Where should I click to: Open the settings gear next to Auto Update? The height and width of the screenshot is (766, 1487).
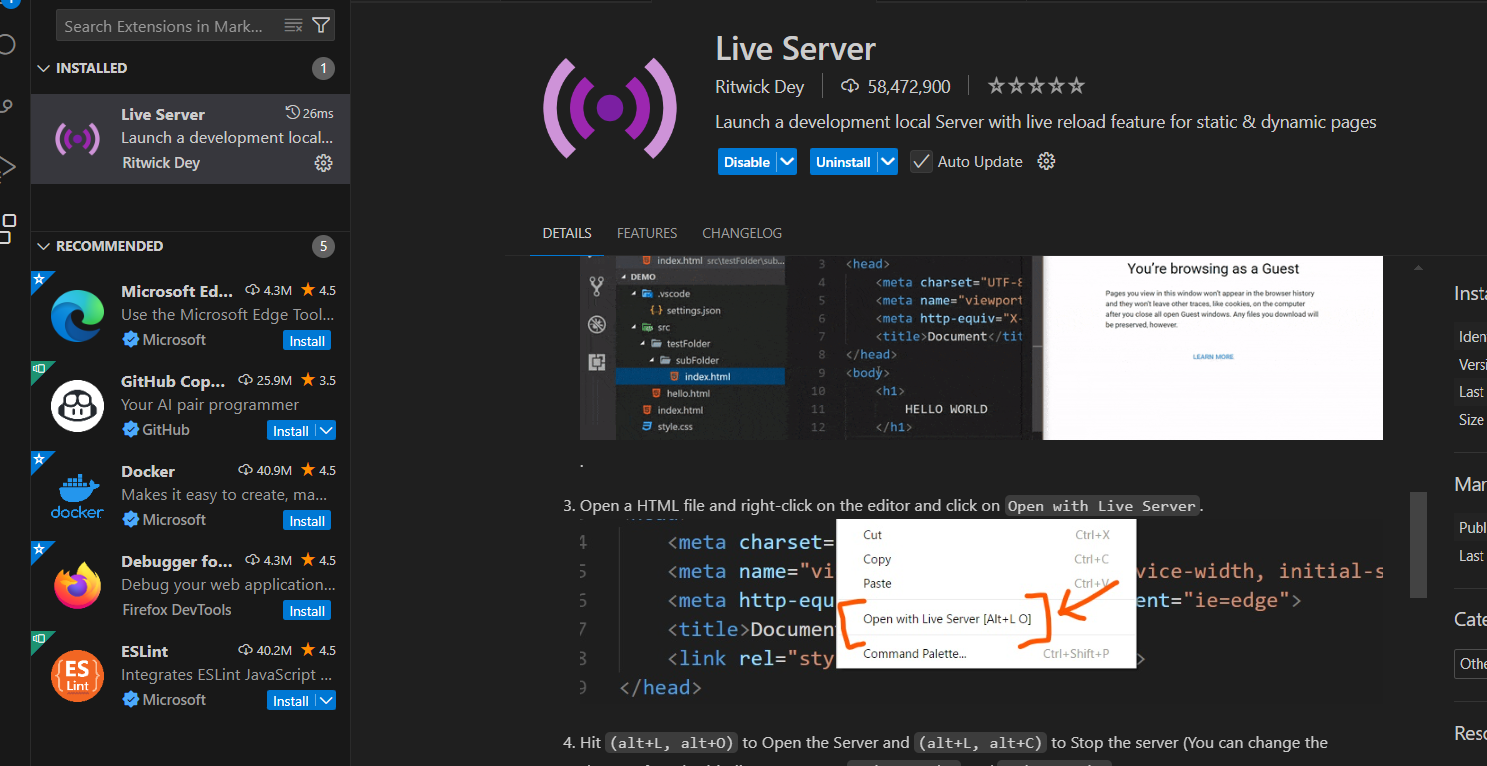[x=1046, y=162]
